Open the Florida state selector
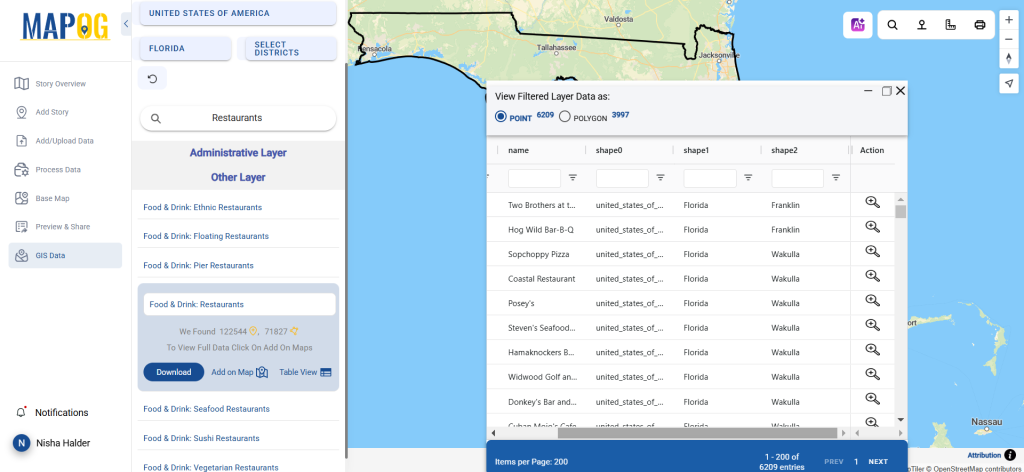This screenshot has height=472, width=1024. tap(185, 48)
